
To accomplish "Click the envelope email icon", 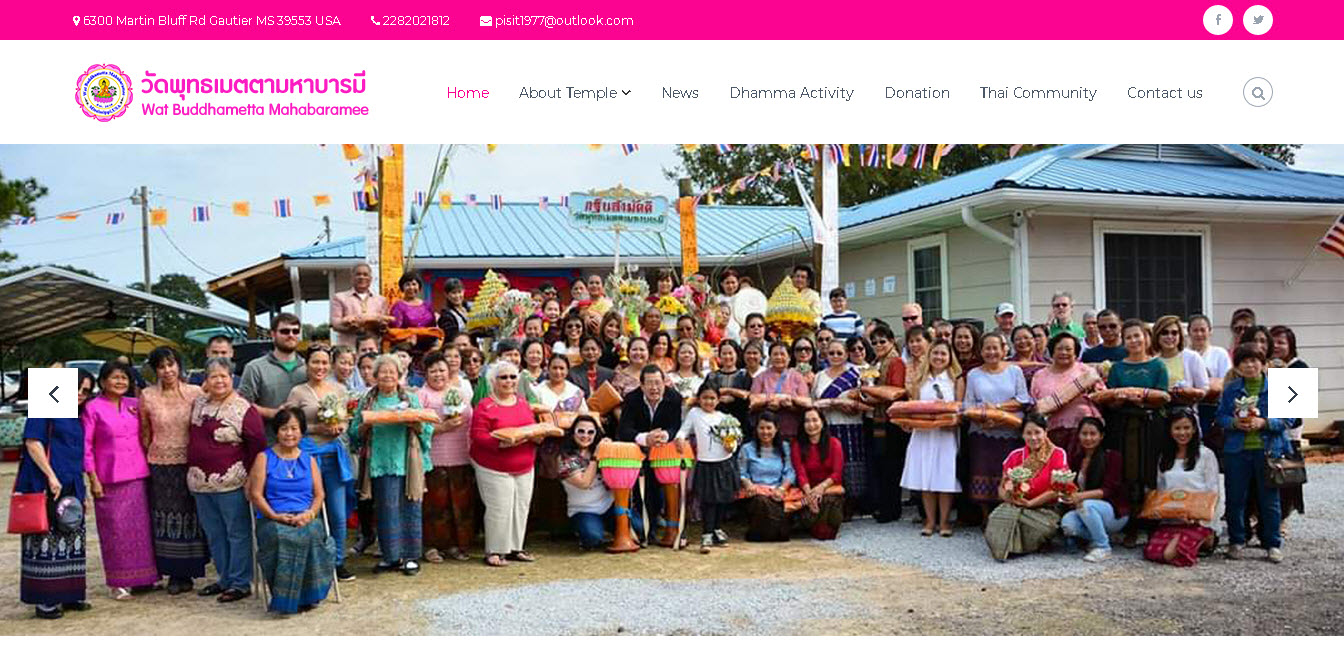I will coord(486,21).
